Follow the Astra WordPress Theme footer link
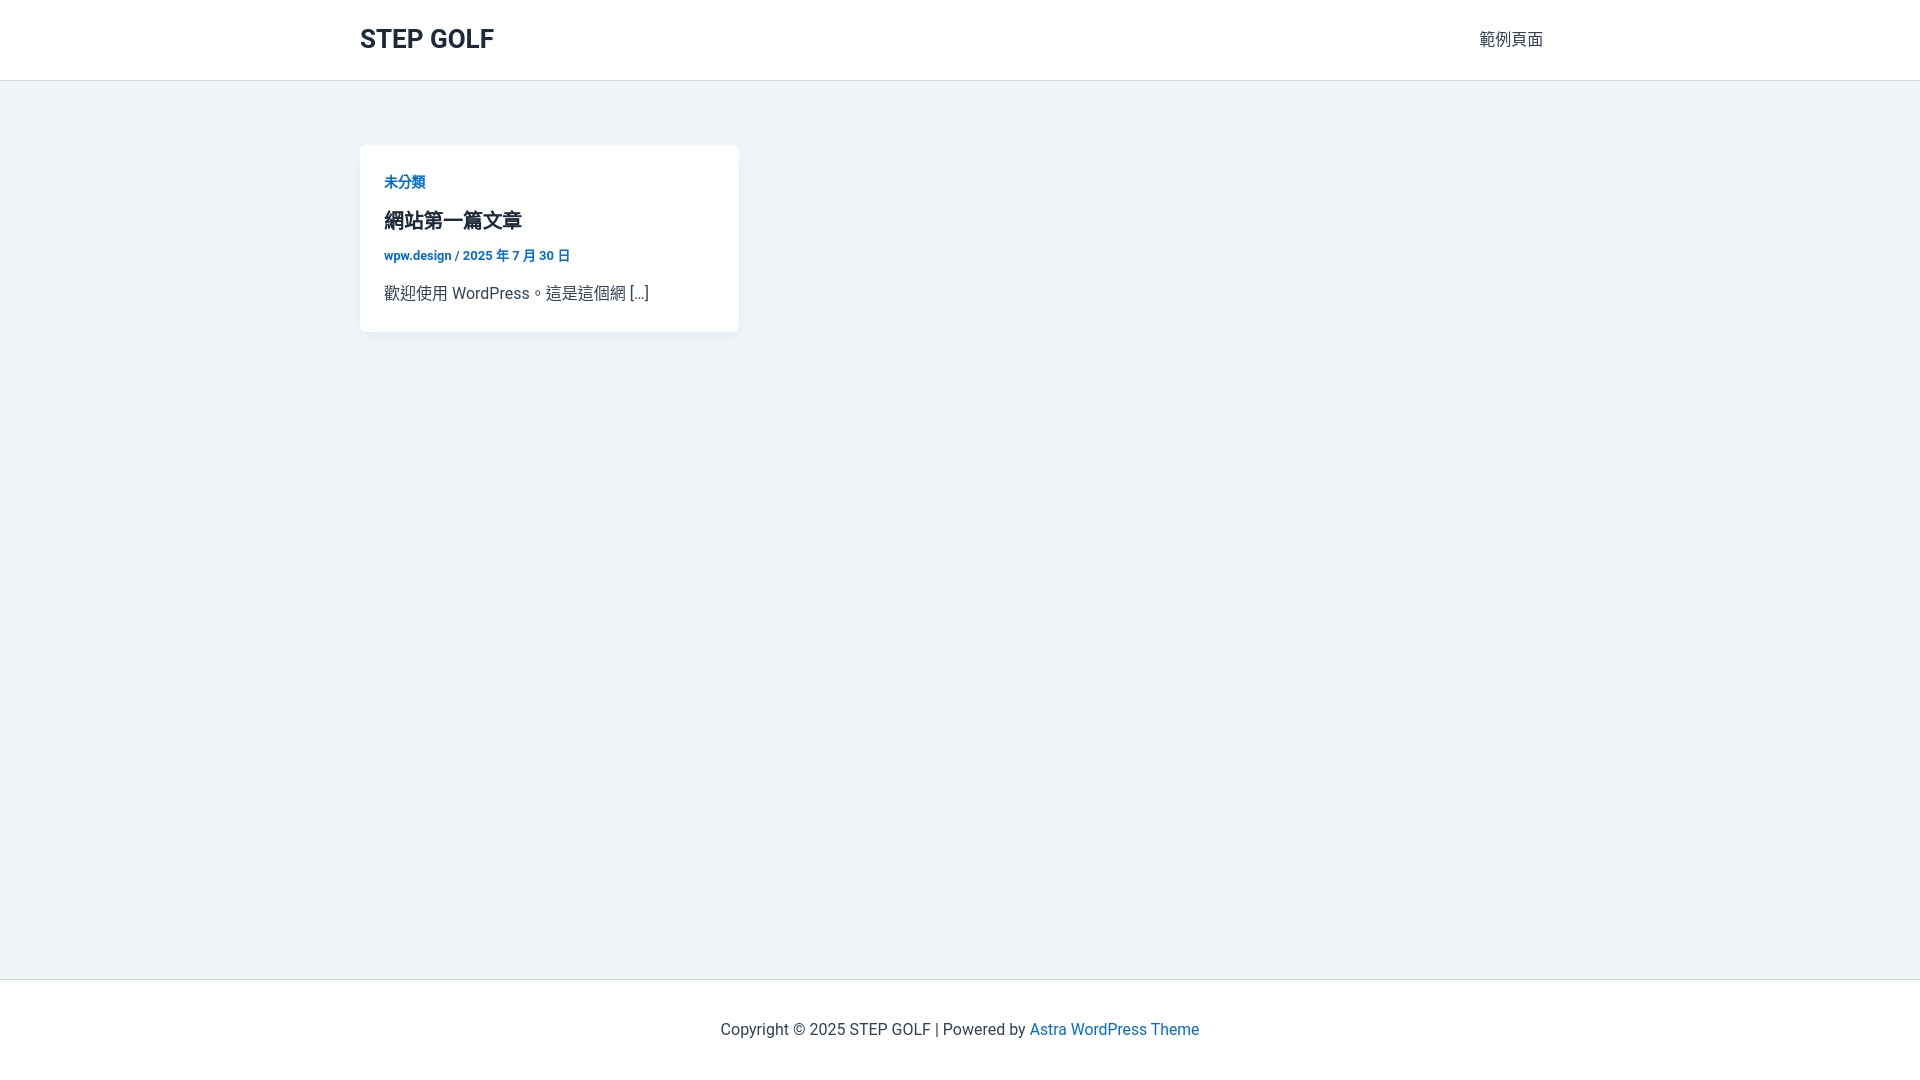Viewport: 1920px width, 1080px height. point(1114,1030)
